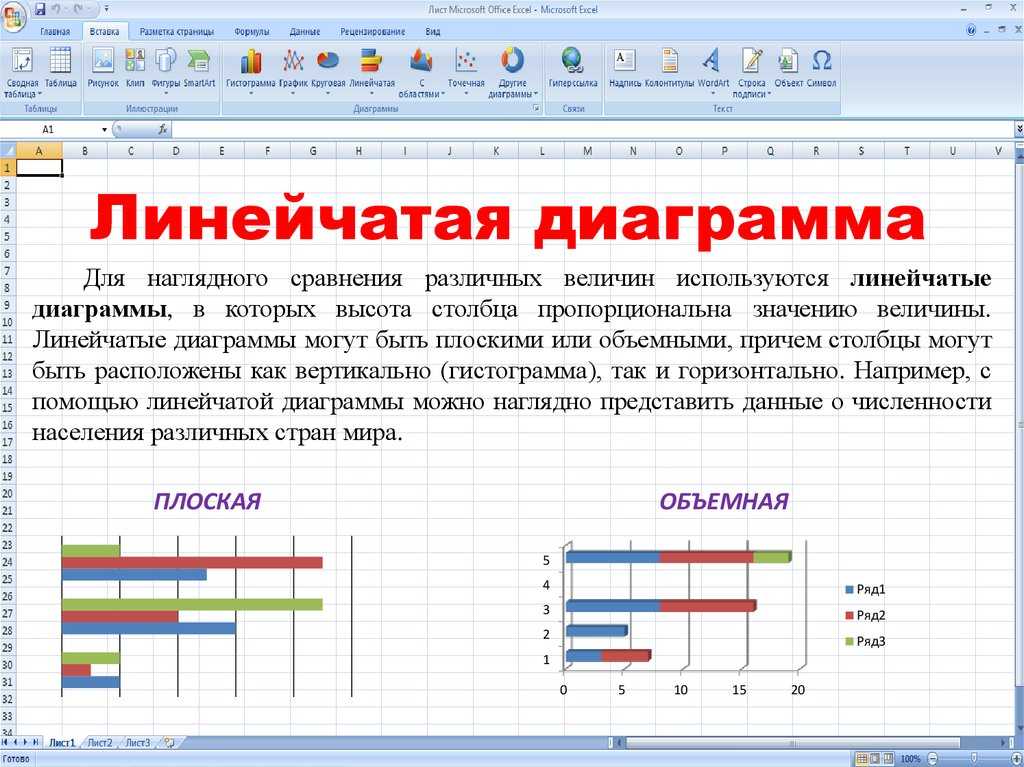Choose the Гистограмма column chart
Screen dimensions: 1024x767
[251, 71]
